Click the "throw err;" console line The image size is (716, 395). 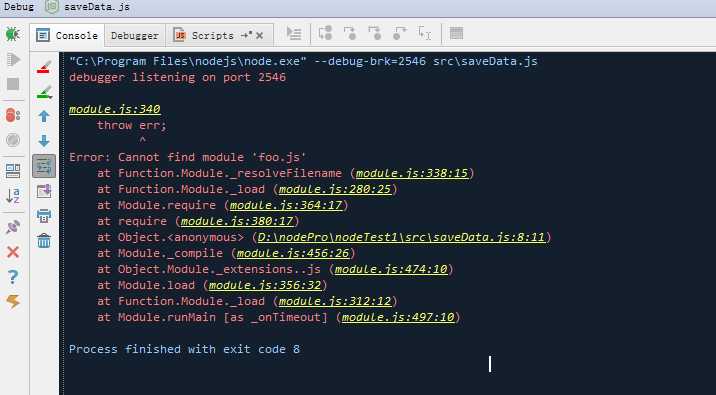coord(132,125)
